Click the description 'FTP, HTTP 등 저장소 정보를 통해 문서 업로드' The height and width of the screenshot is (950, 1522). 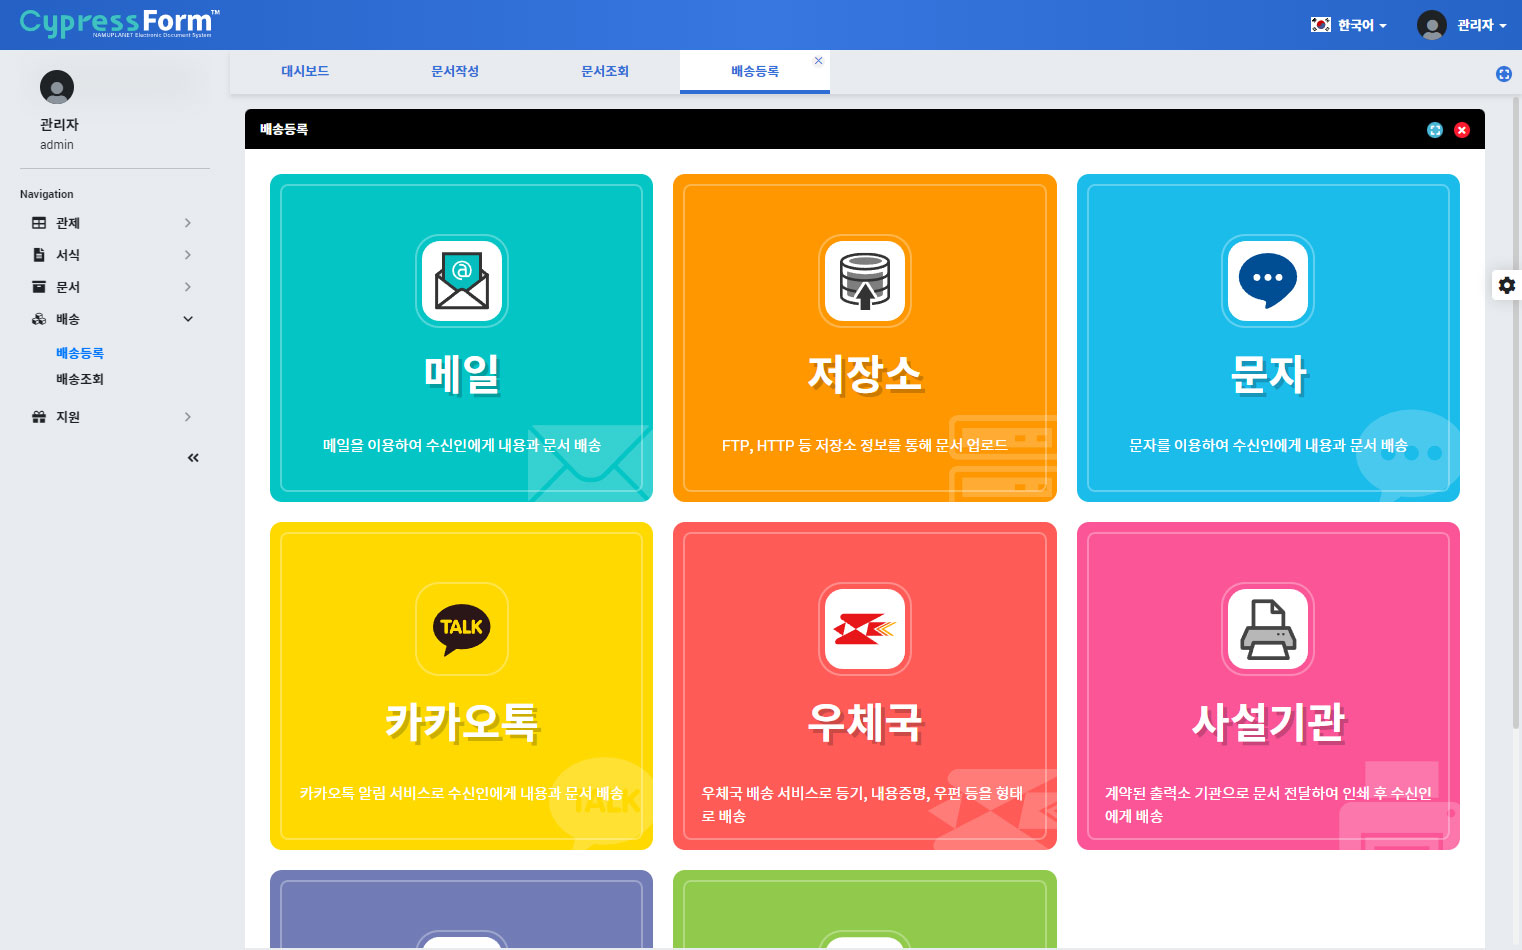tap(865, 445)
